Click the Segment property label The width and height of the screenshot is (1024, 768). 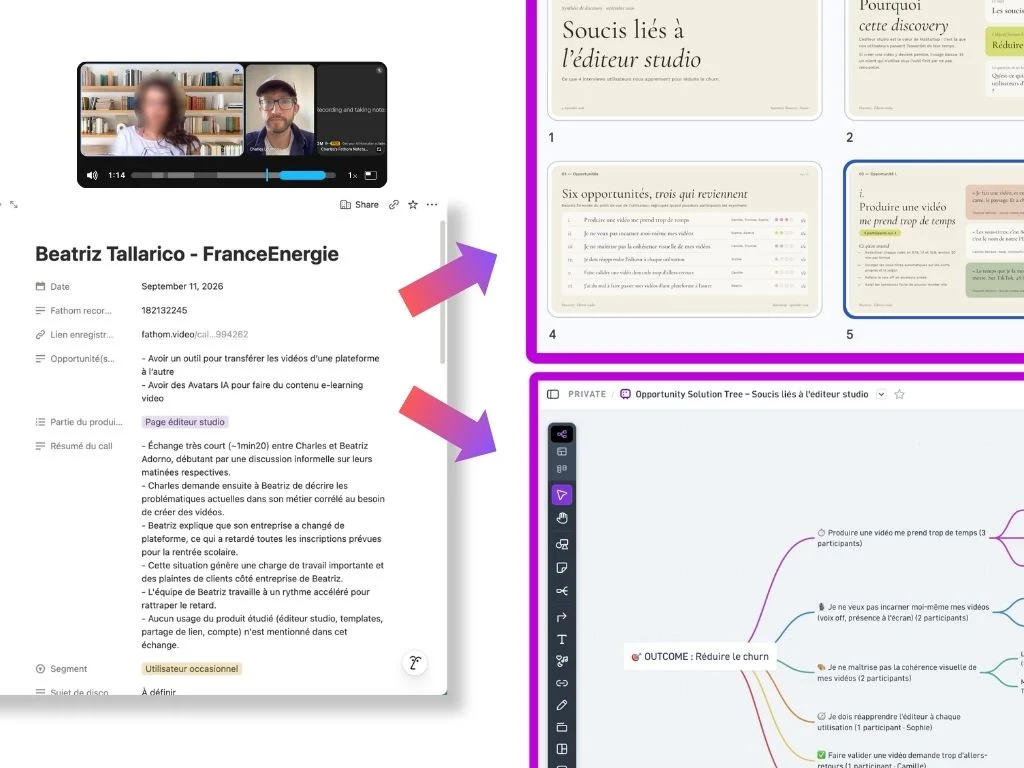(x=61, y=669)
